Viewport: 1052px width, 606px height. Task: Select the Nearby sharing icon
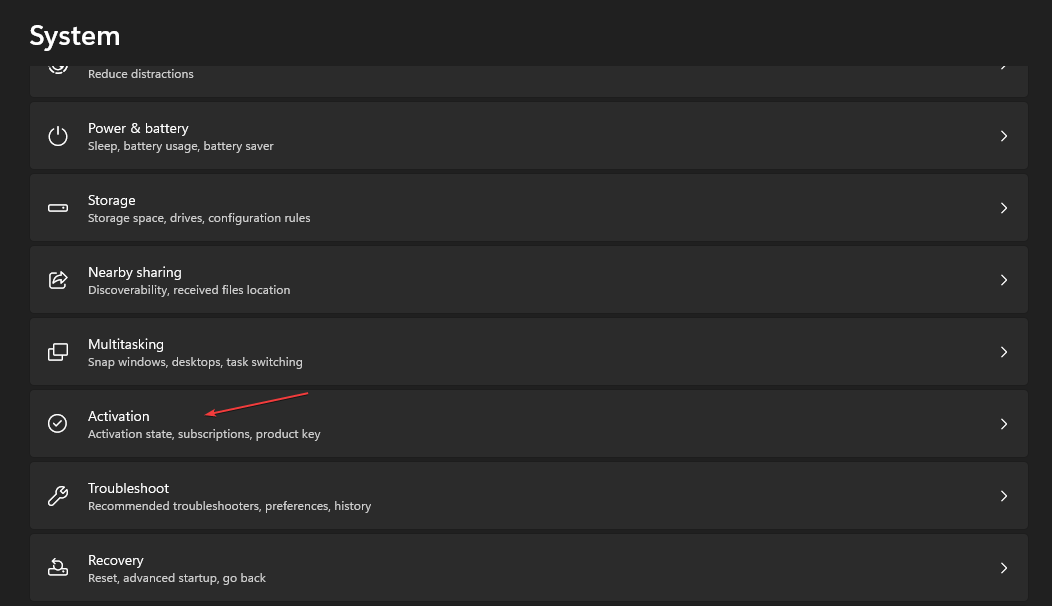click(x=57, y=279)
